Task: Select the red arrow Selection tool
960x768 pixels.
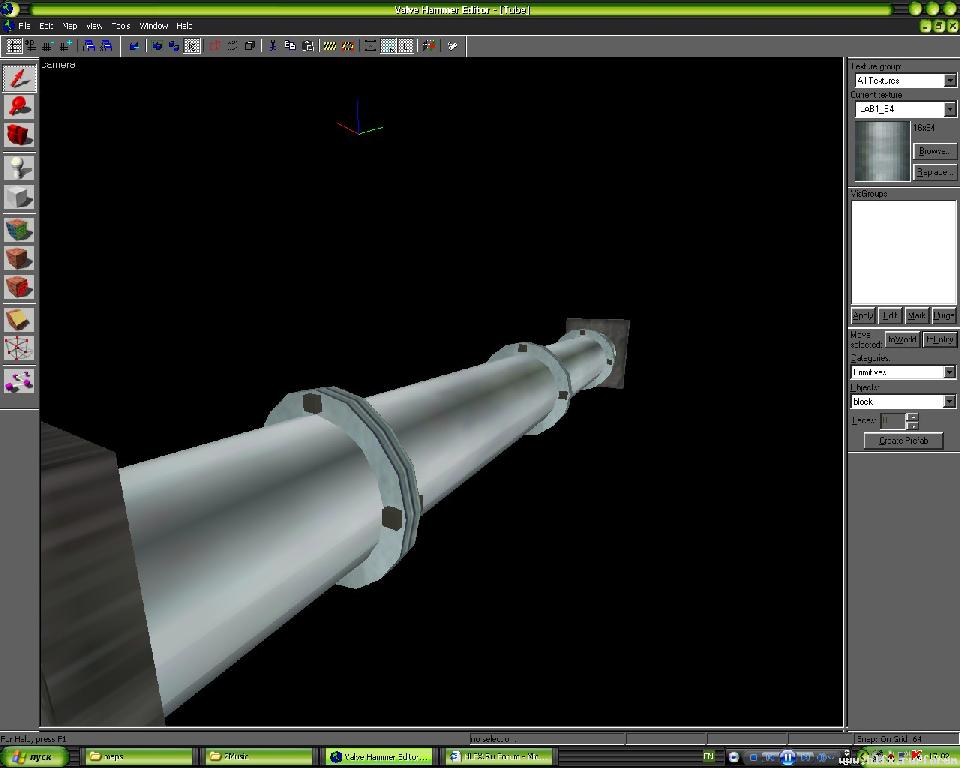Action: click(x=19, y=78)
